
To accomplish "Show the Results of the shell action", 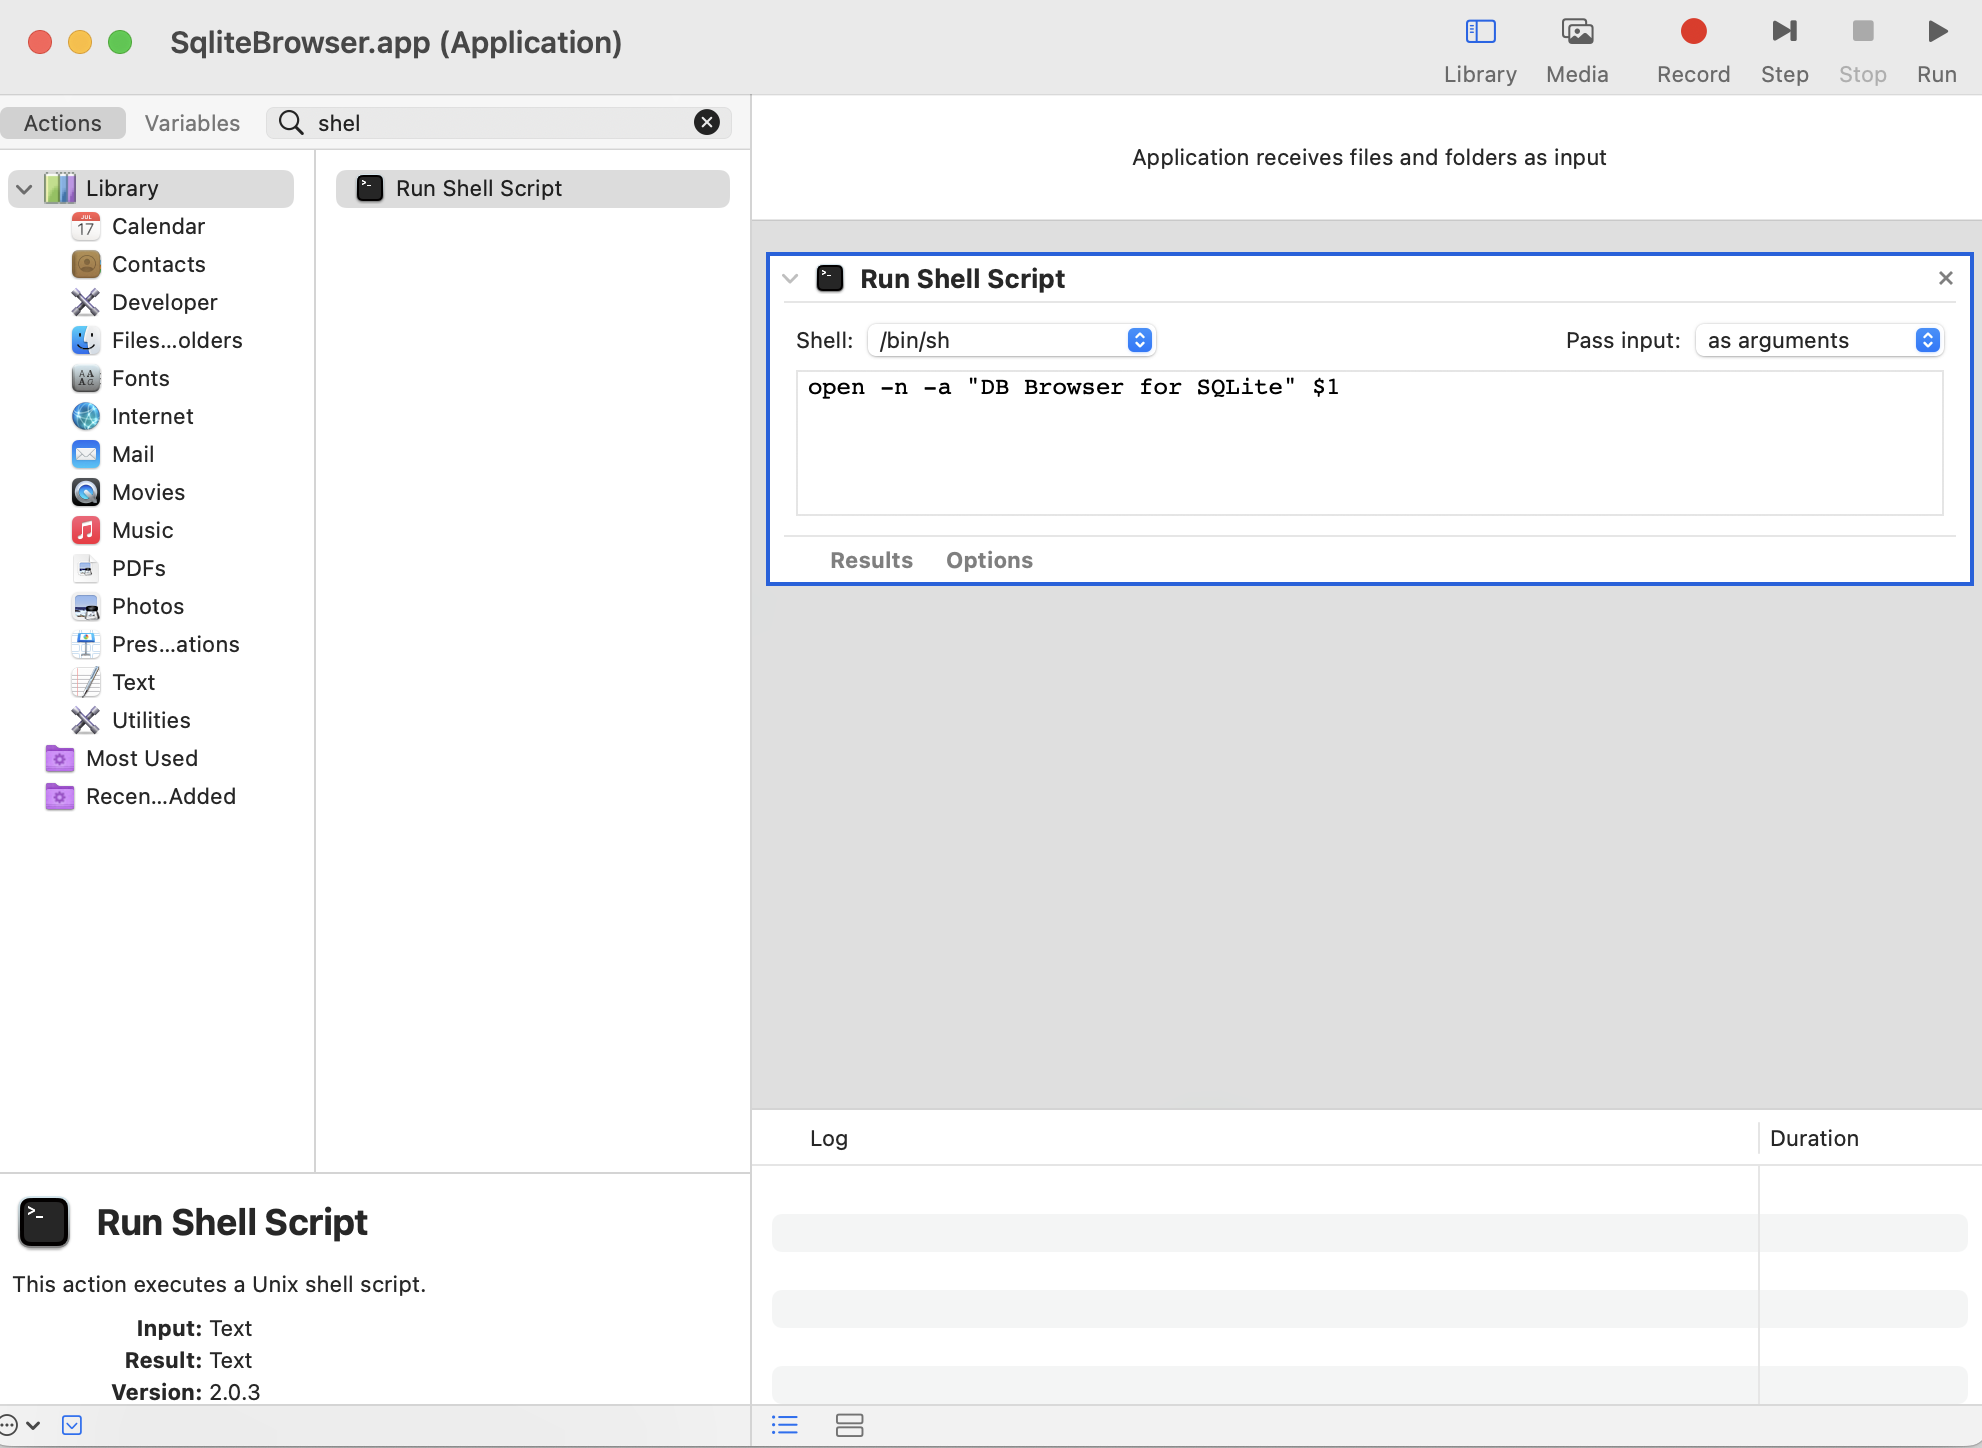I will [x=870, y=560].
